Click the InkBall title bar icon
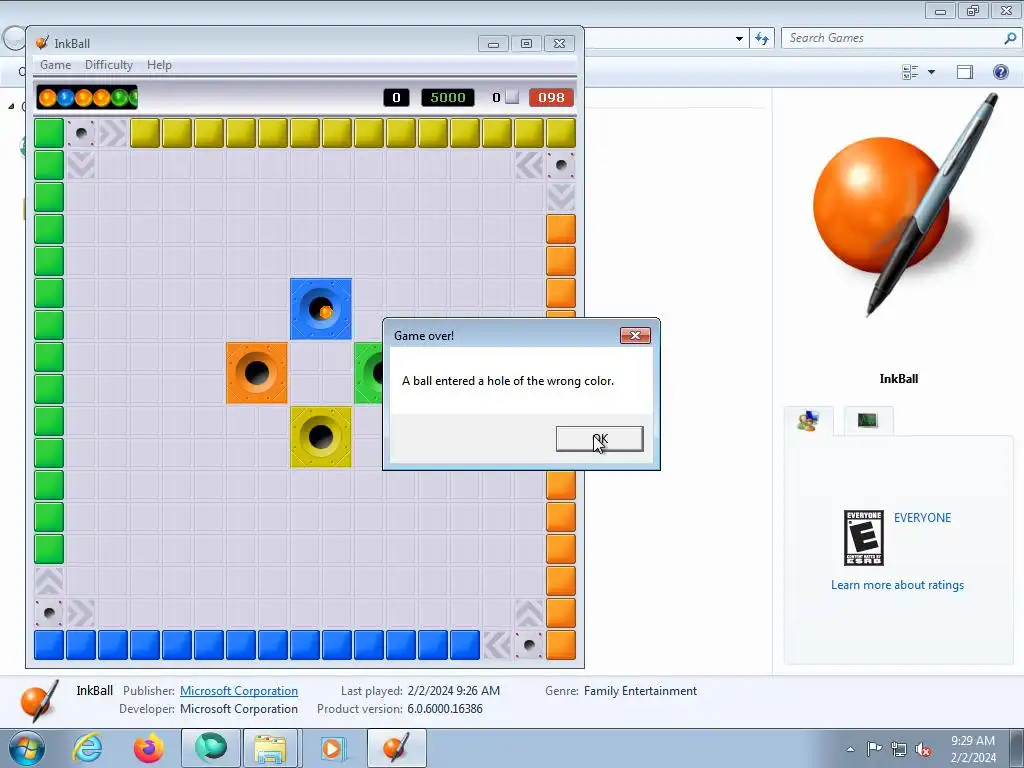Viewport: 1024px width, 768px height. click(x=42, y=43)
